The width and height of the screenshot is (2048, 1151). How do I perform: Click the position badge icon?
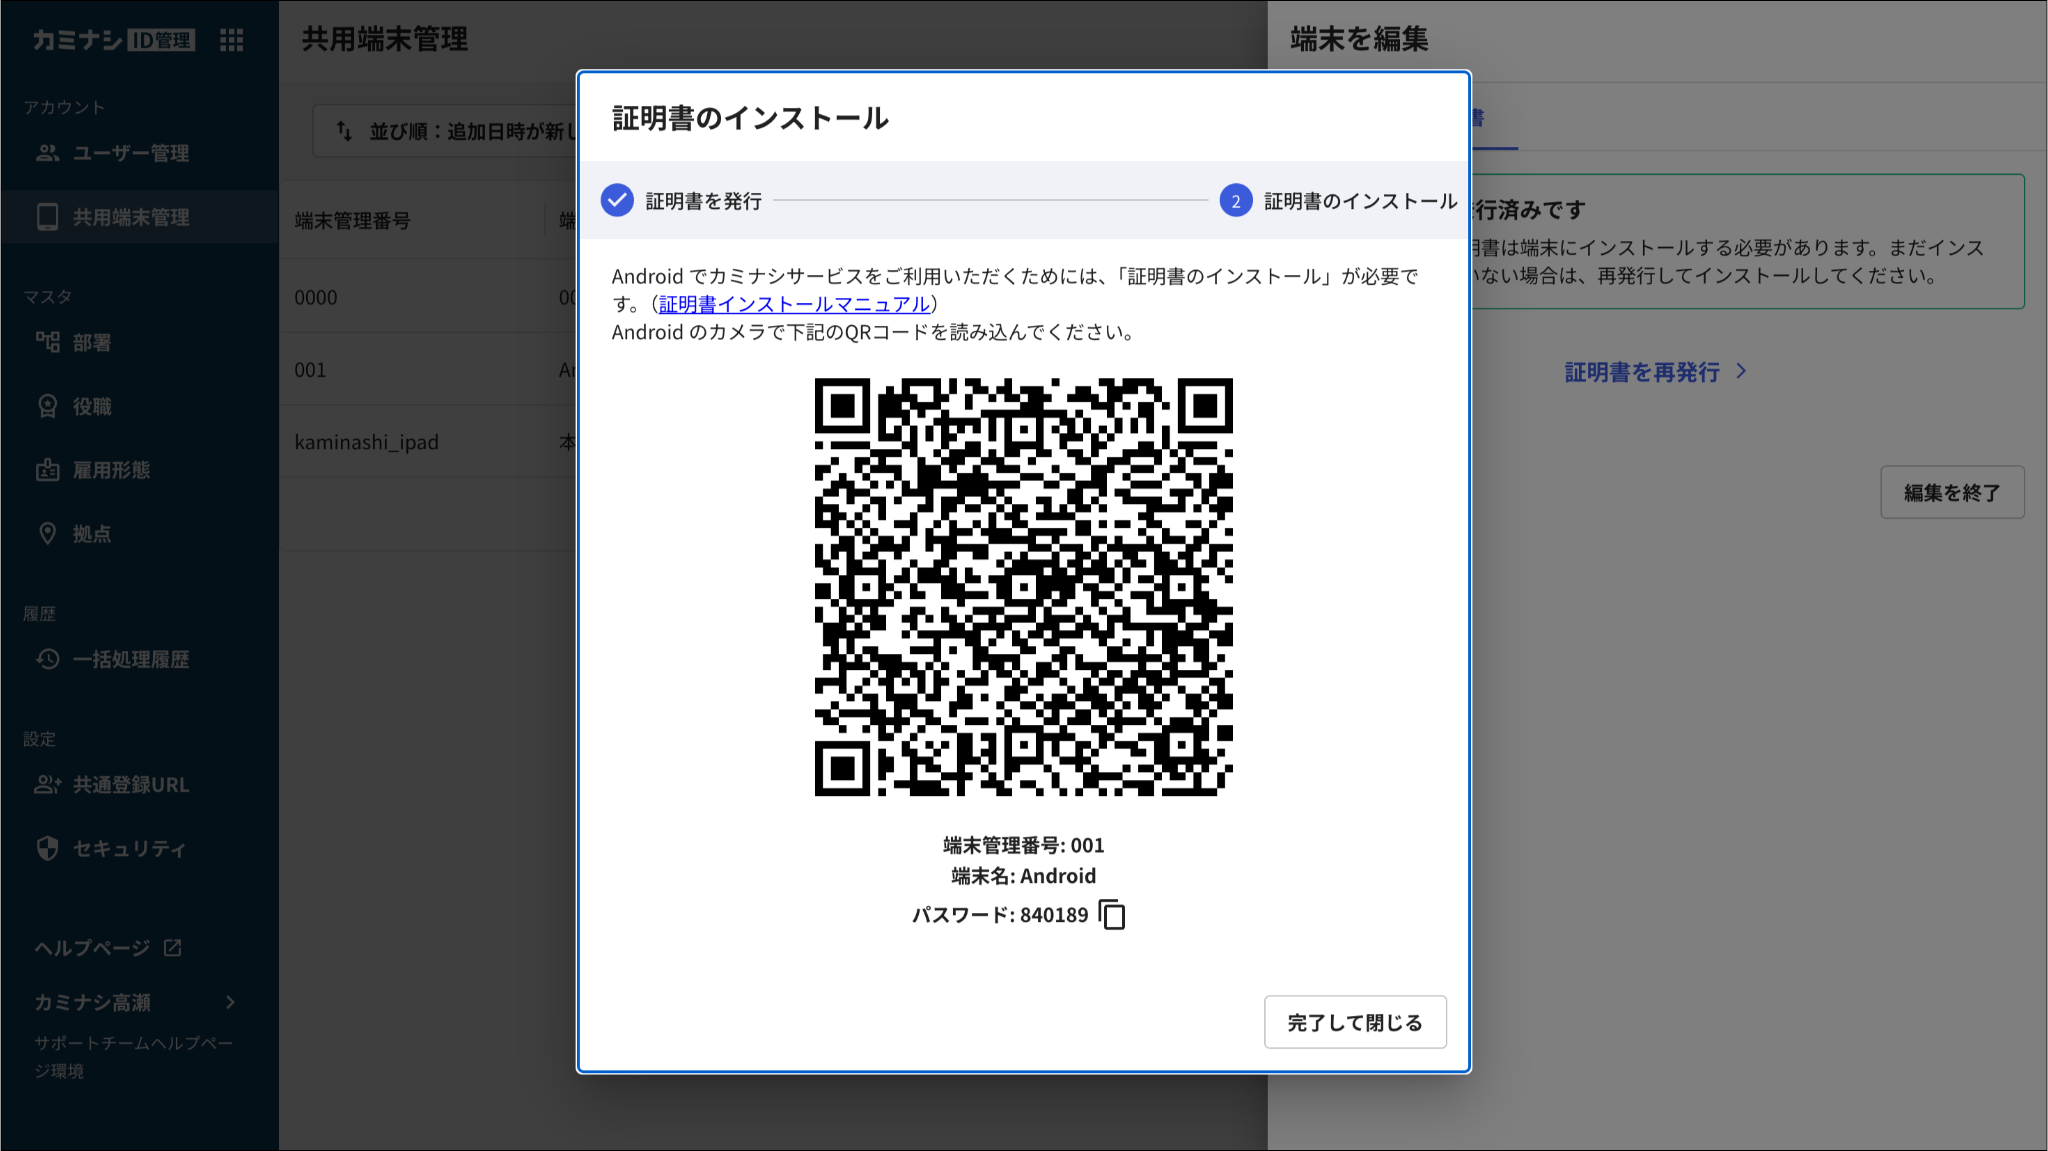click(47, 406)
